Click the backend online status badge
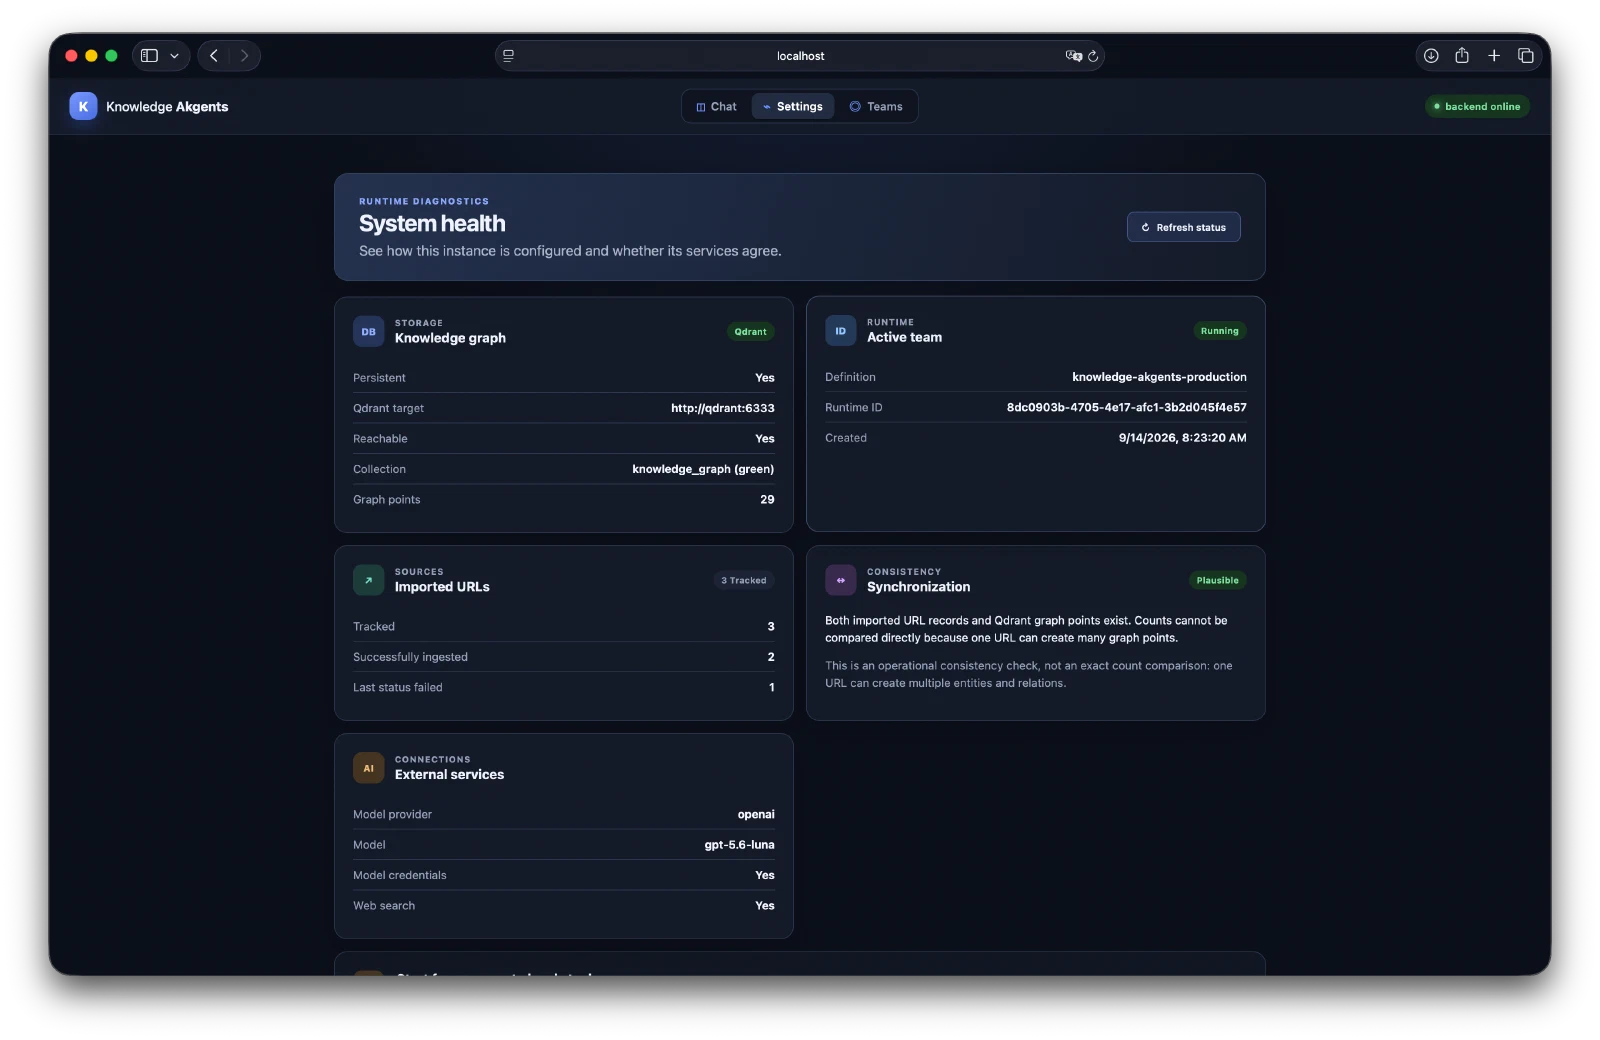 [1477, 106]
